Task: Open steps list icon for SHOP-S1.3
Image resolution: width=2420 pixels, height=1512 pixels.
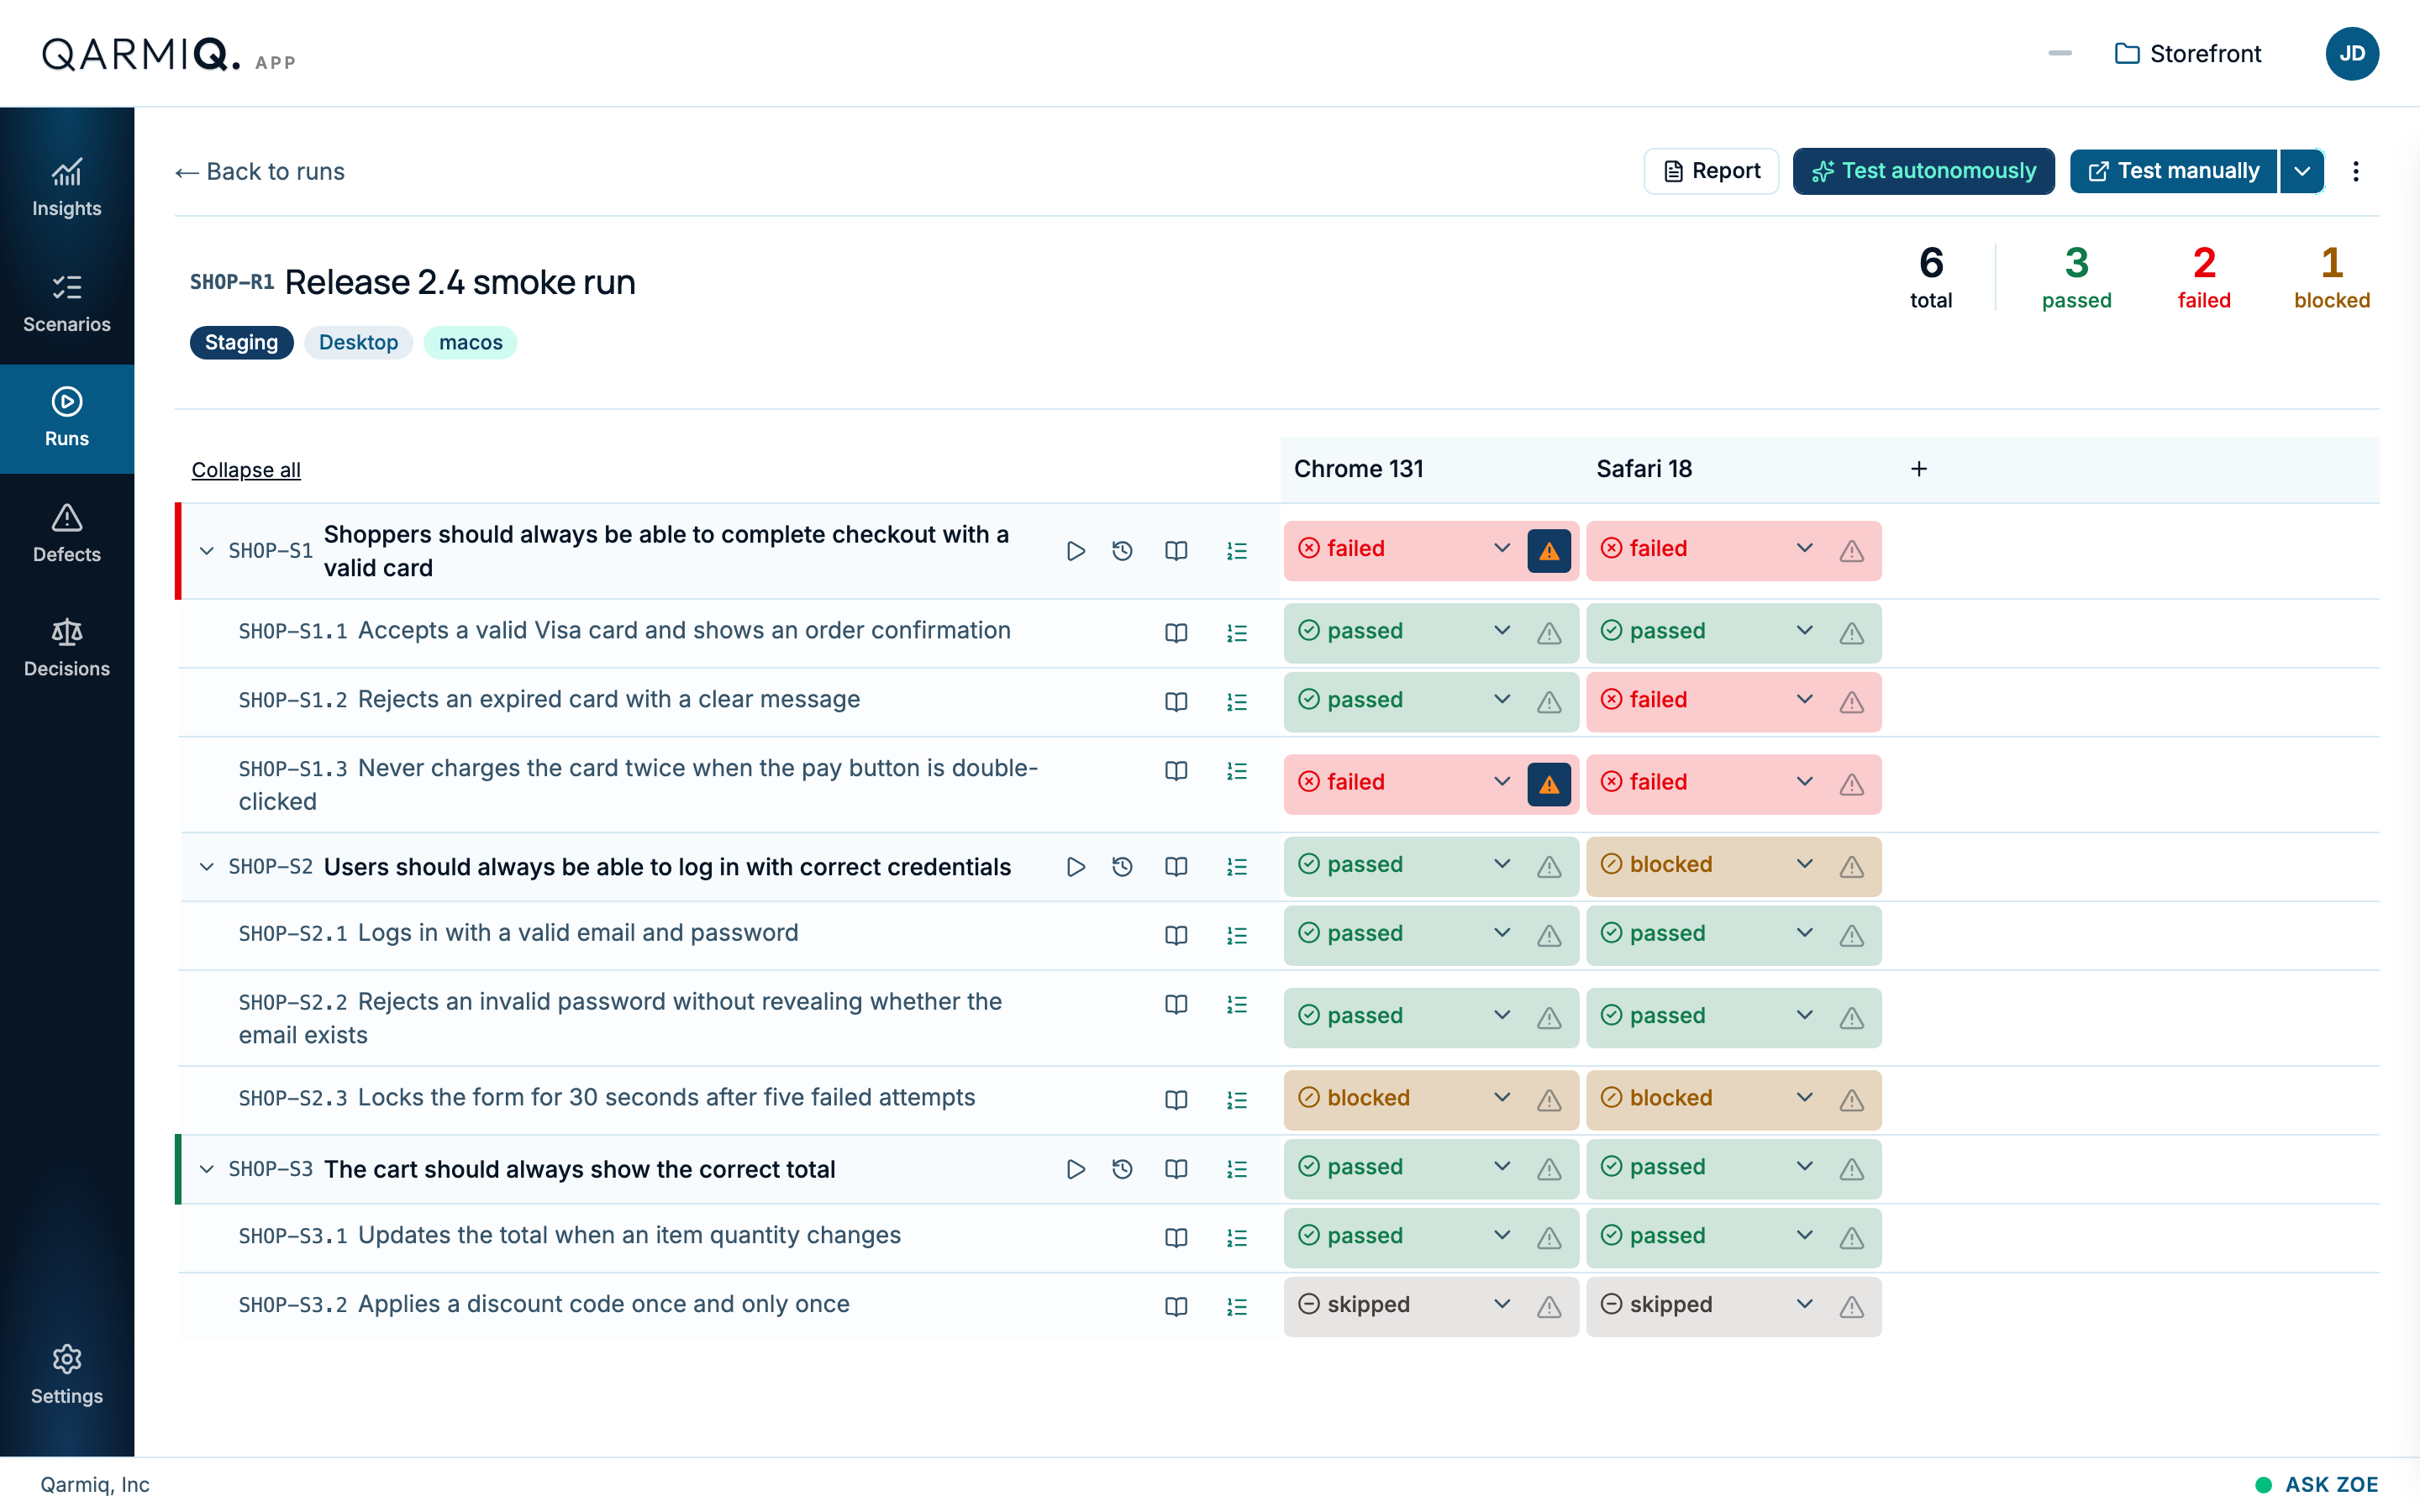Action: 1237,771
